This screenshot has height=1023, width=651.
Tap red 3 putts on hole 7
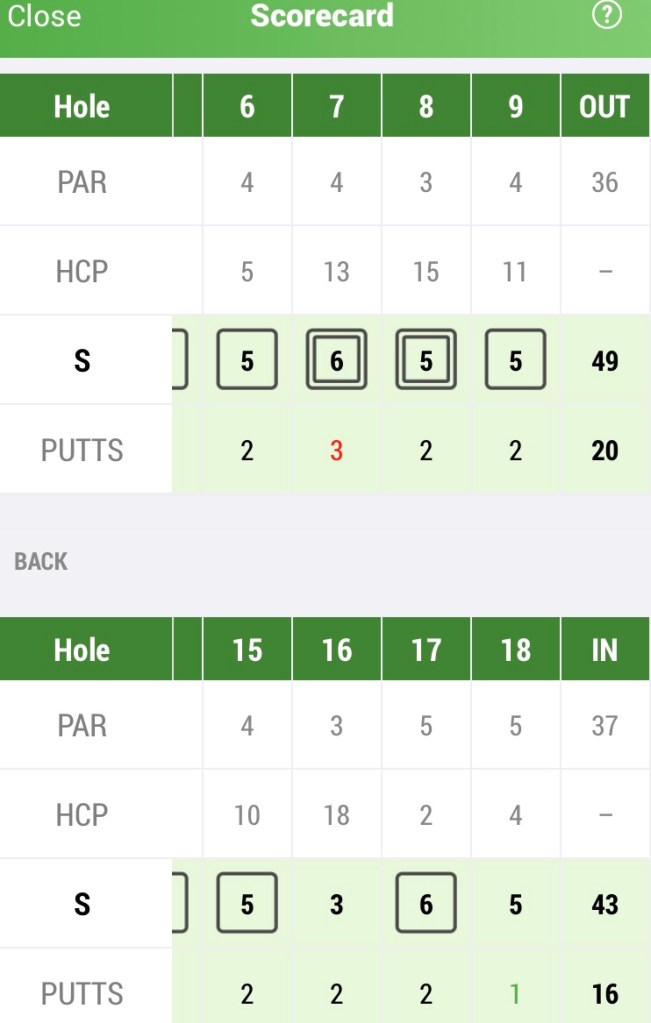[336, 450]
